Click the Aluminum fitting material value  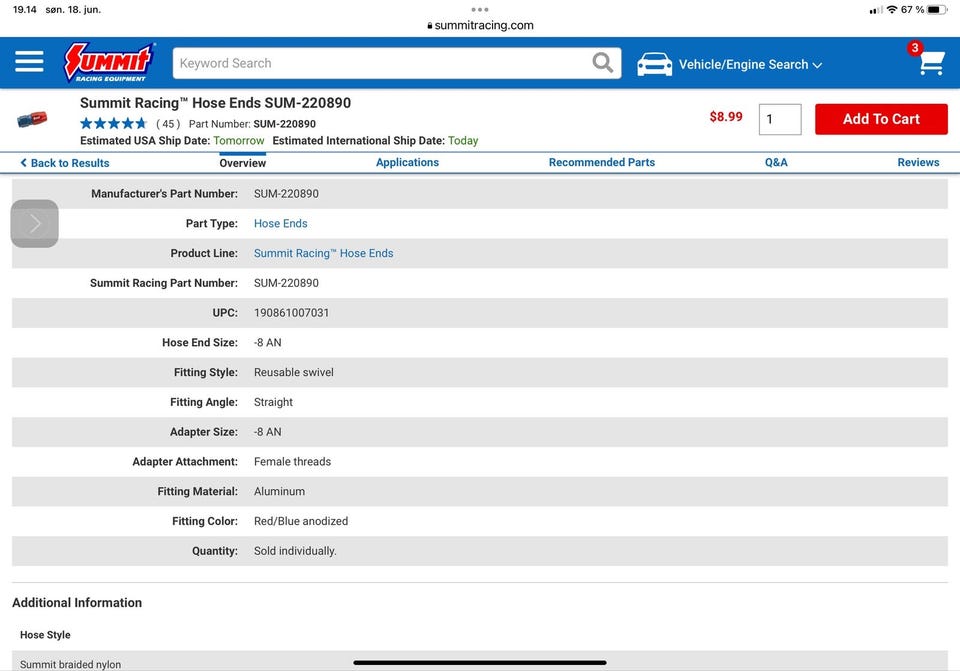(x=279, y=491)
